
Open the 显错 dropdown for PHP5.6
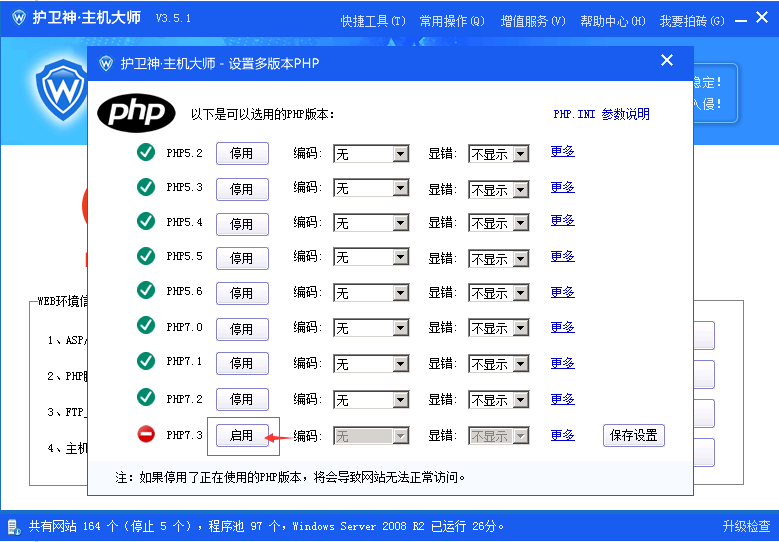click(520, 294)
